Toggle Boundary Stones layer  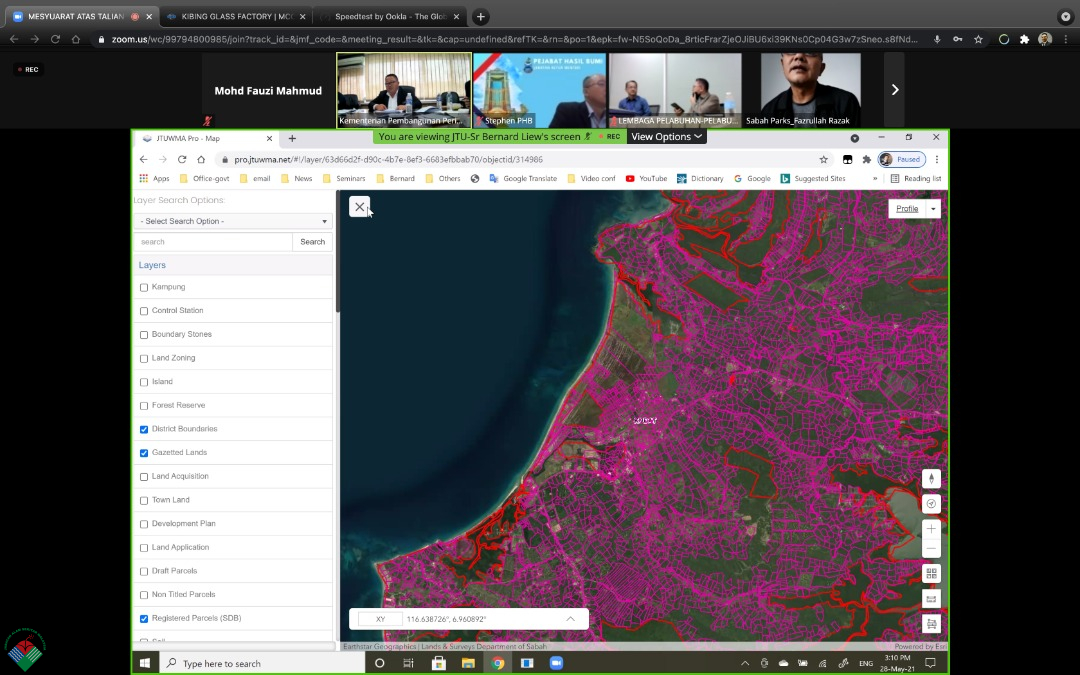point(144,335)
